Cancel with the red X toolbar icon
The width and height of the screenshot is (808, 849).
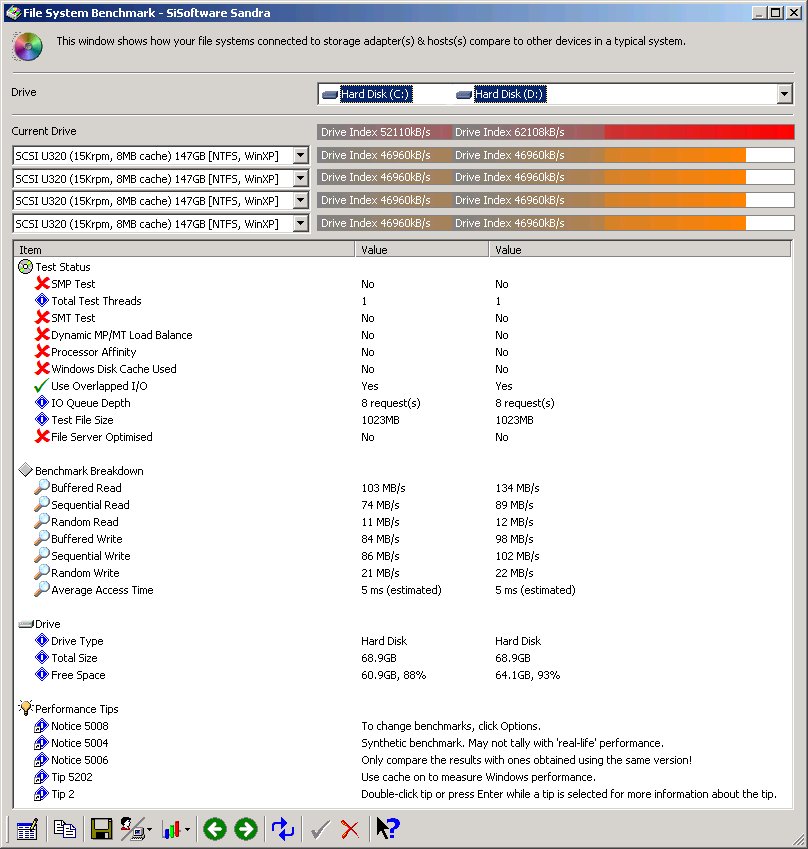[x=350, y=829]
